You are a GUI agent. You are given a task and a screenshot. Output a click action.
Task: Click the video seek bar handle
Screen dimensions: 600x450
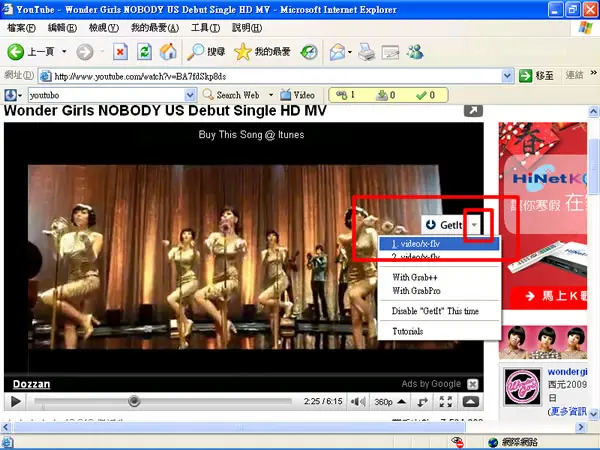[x=134, y=401]
